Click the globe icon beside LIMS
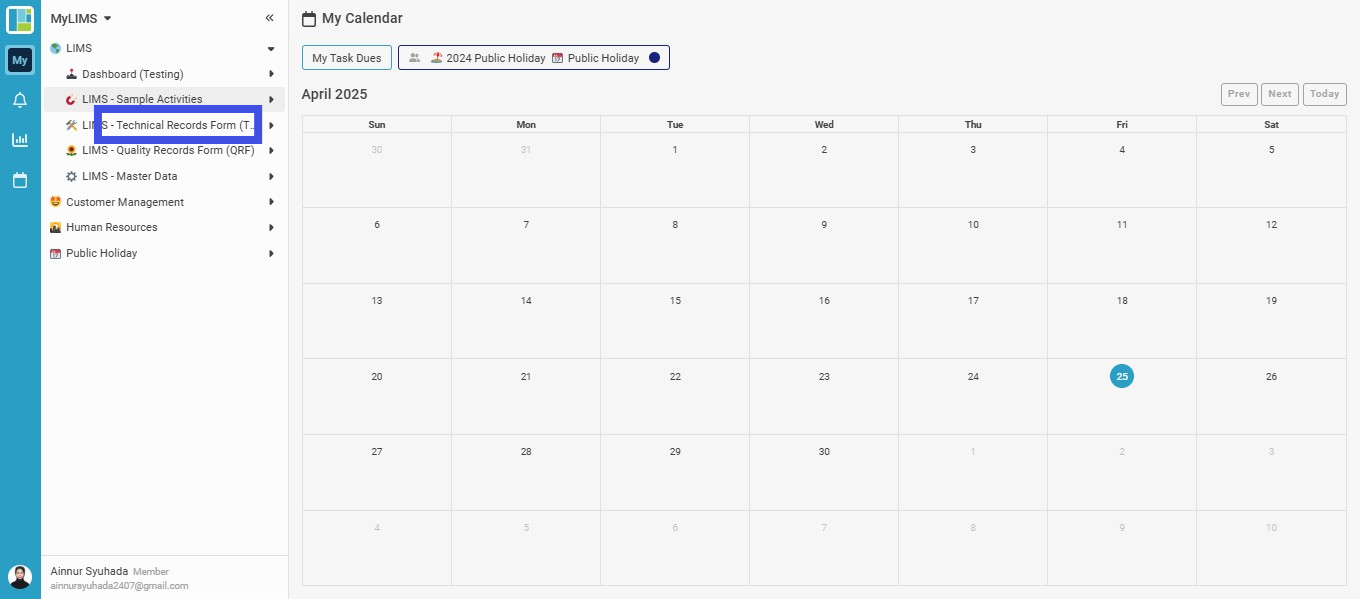The height and width of the screenshot is (599, 1360). coord(55,48)
